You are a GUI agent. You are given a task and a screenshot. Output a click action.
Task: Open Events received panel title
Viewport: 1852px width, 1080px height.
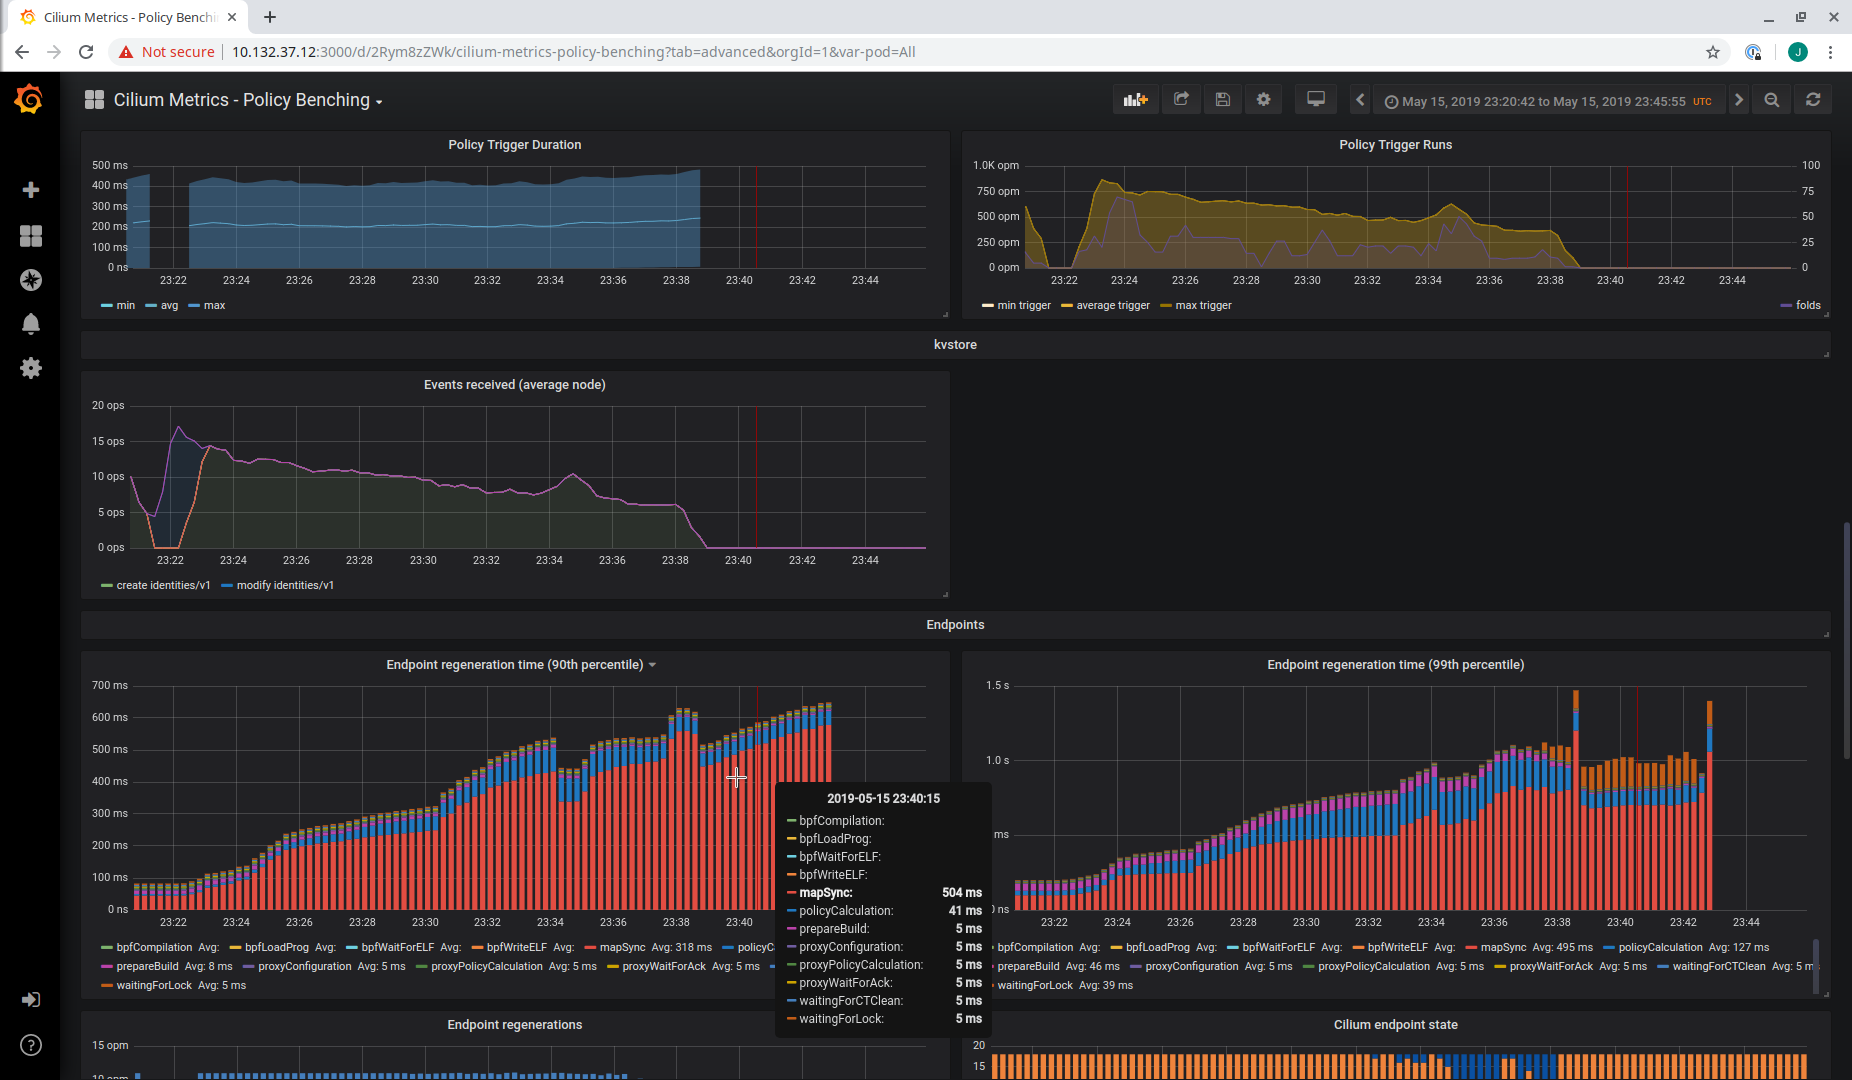pos(514,385)
